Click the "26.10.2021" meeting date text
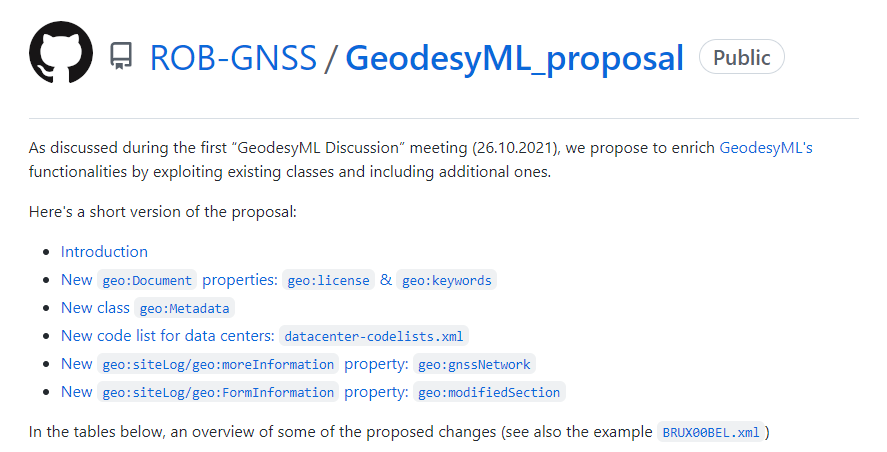 pos(519,147)
